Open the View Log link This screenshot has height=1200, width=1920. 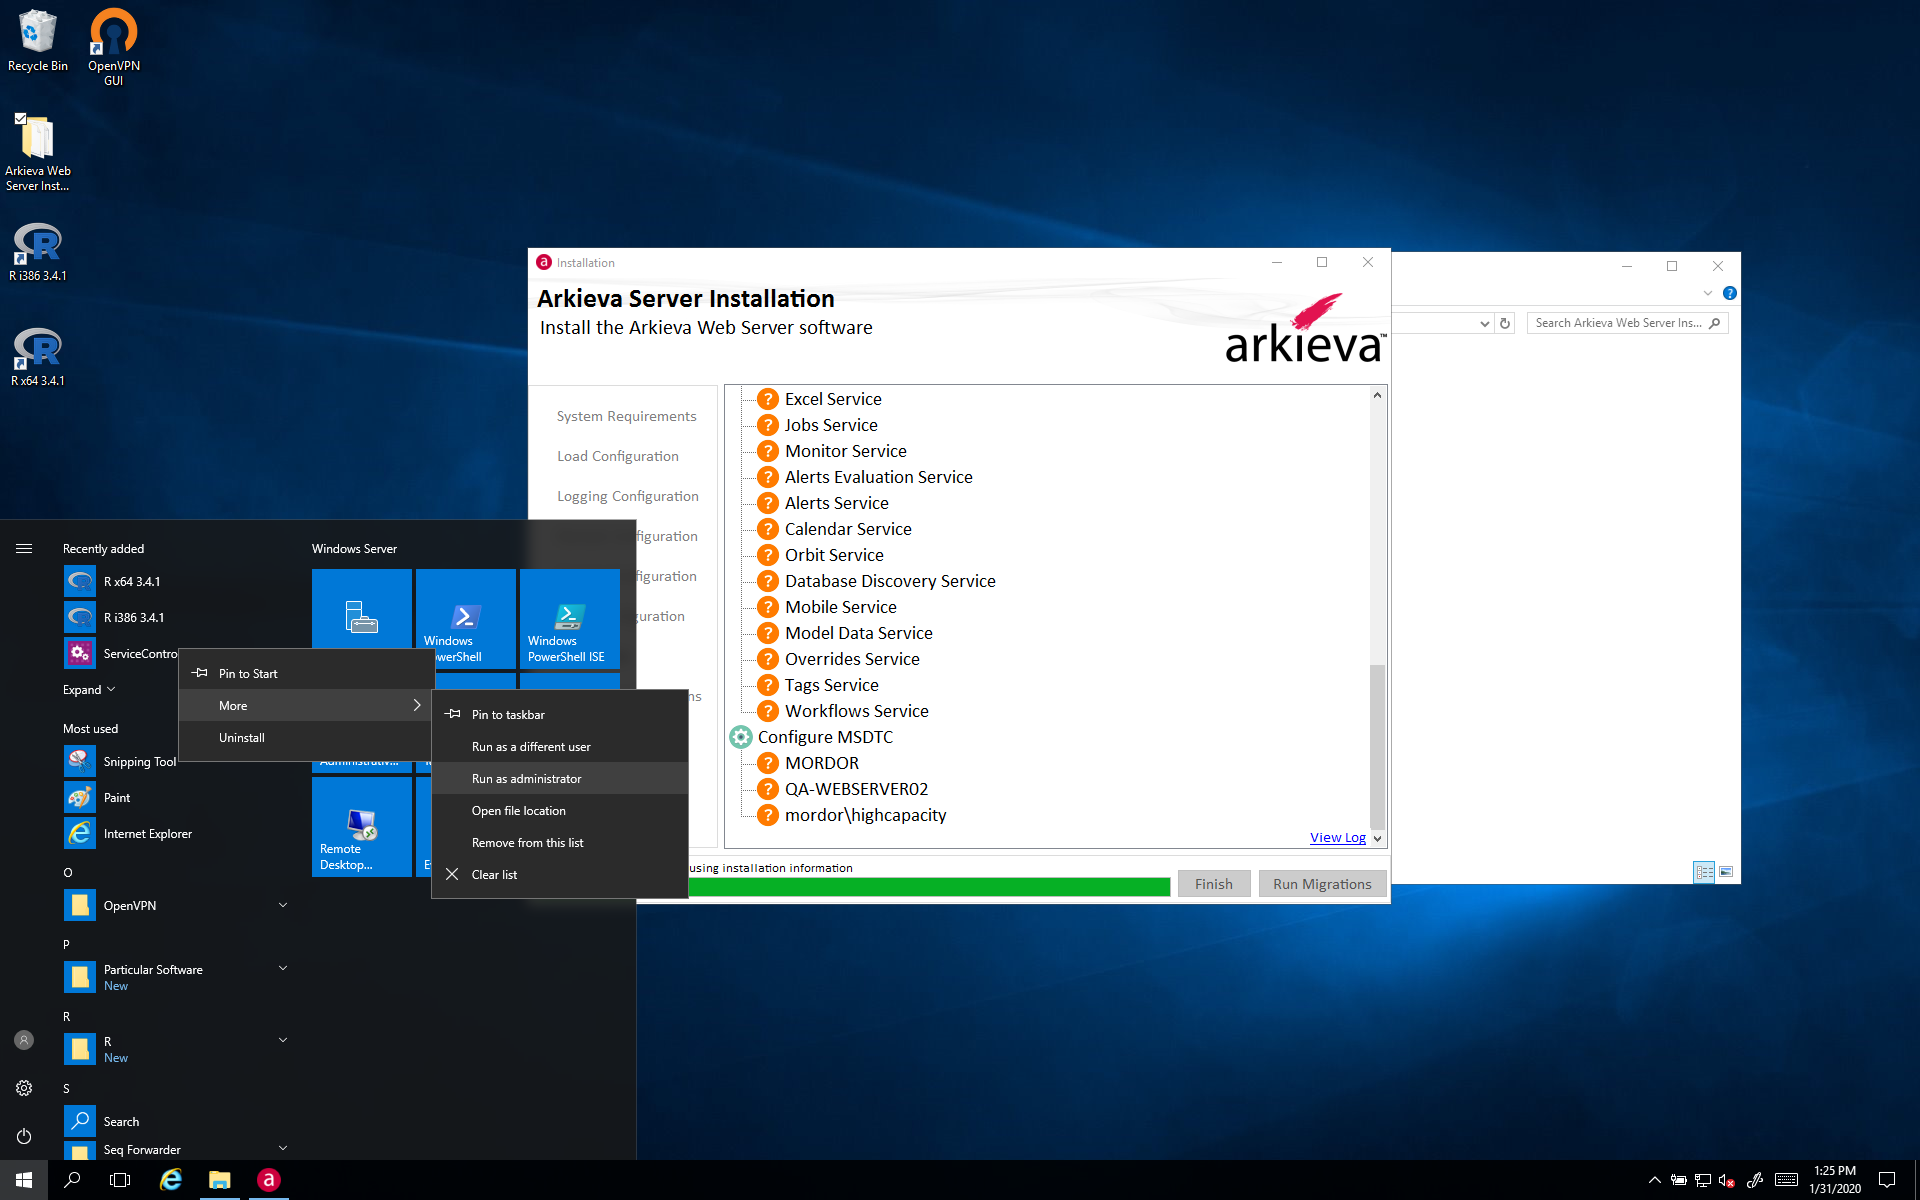pyautogui.click(x=1337, y=837)
